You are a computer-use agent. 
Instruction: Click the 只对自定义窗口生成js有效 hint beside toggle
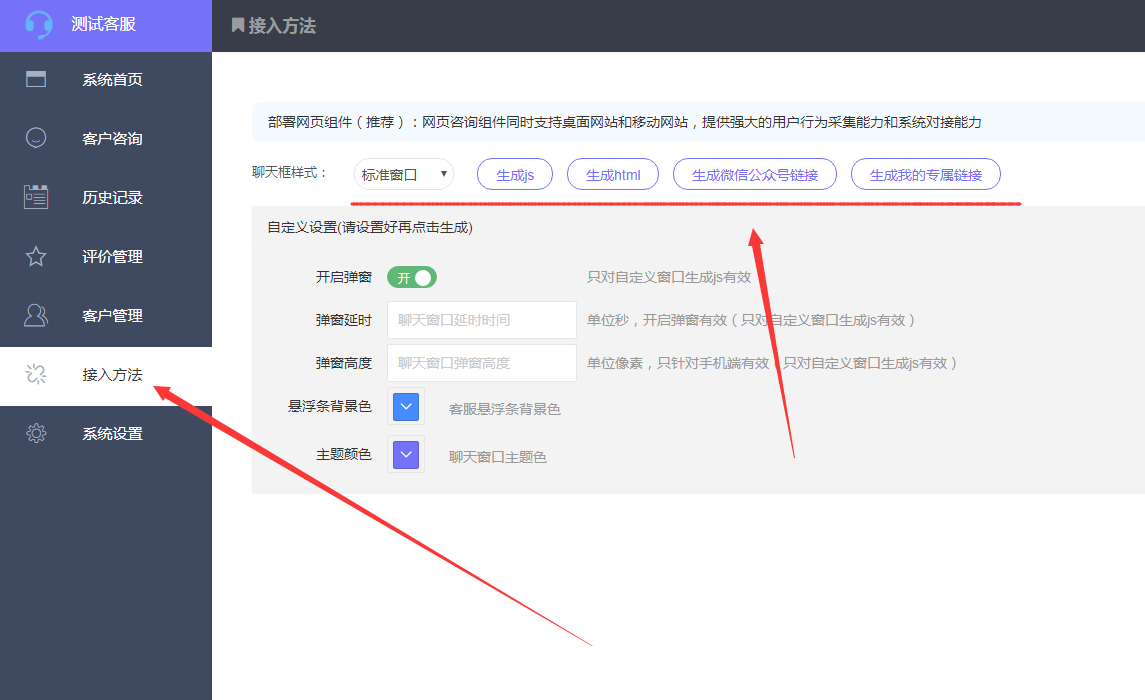tap(669, 277)
